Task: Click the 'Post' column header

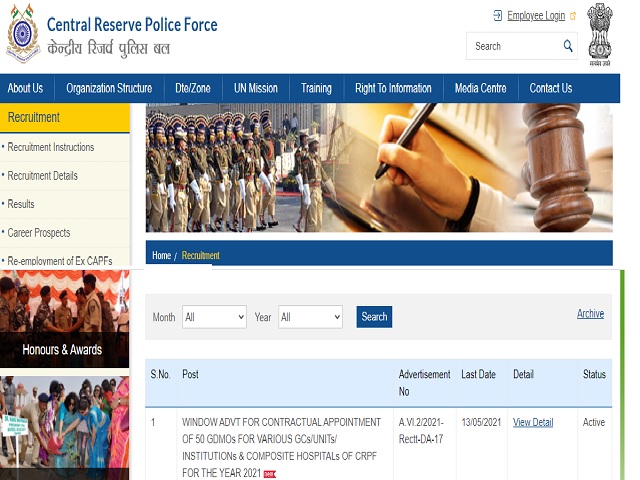Action: 190,374
